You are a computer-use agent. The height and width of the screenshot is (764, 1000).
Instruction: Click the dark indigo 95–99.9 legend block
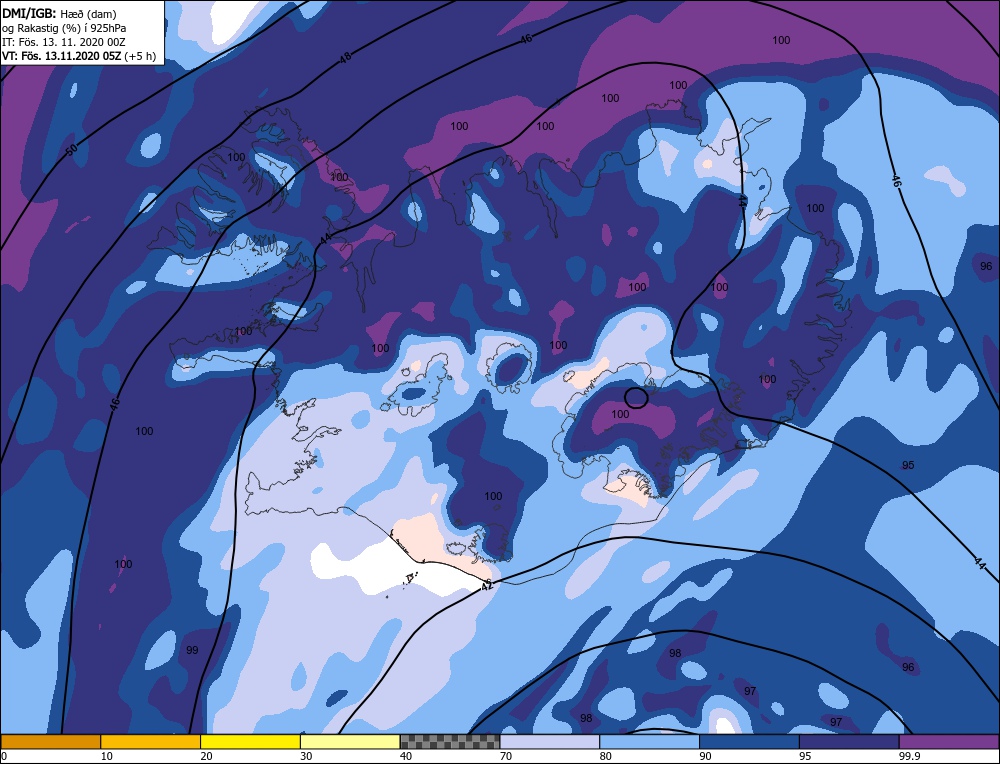[x=849, y=741]
